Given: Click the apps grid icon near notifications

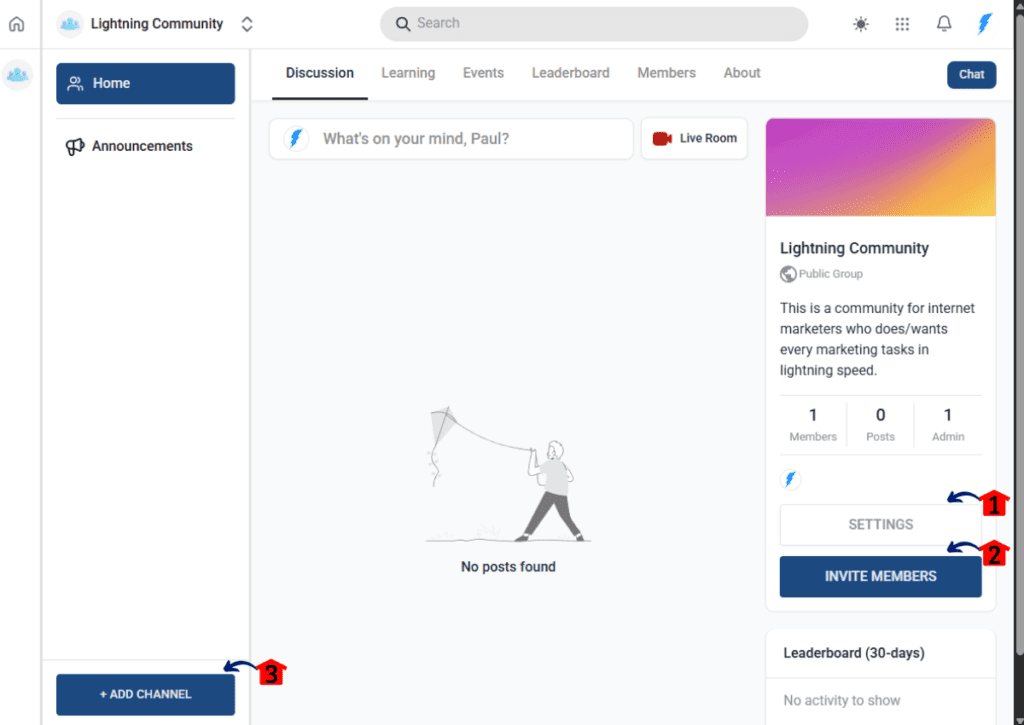Looking at the screenshot, I should (x=902, y=23).
